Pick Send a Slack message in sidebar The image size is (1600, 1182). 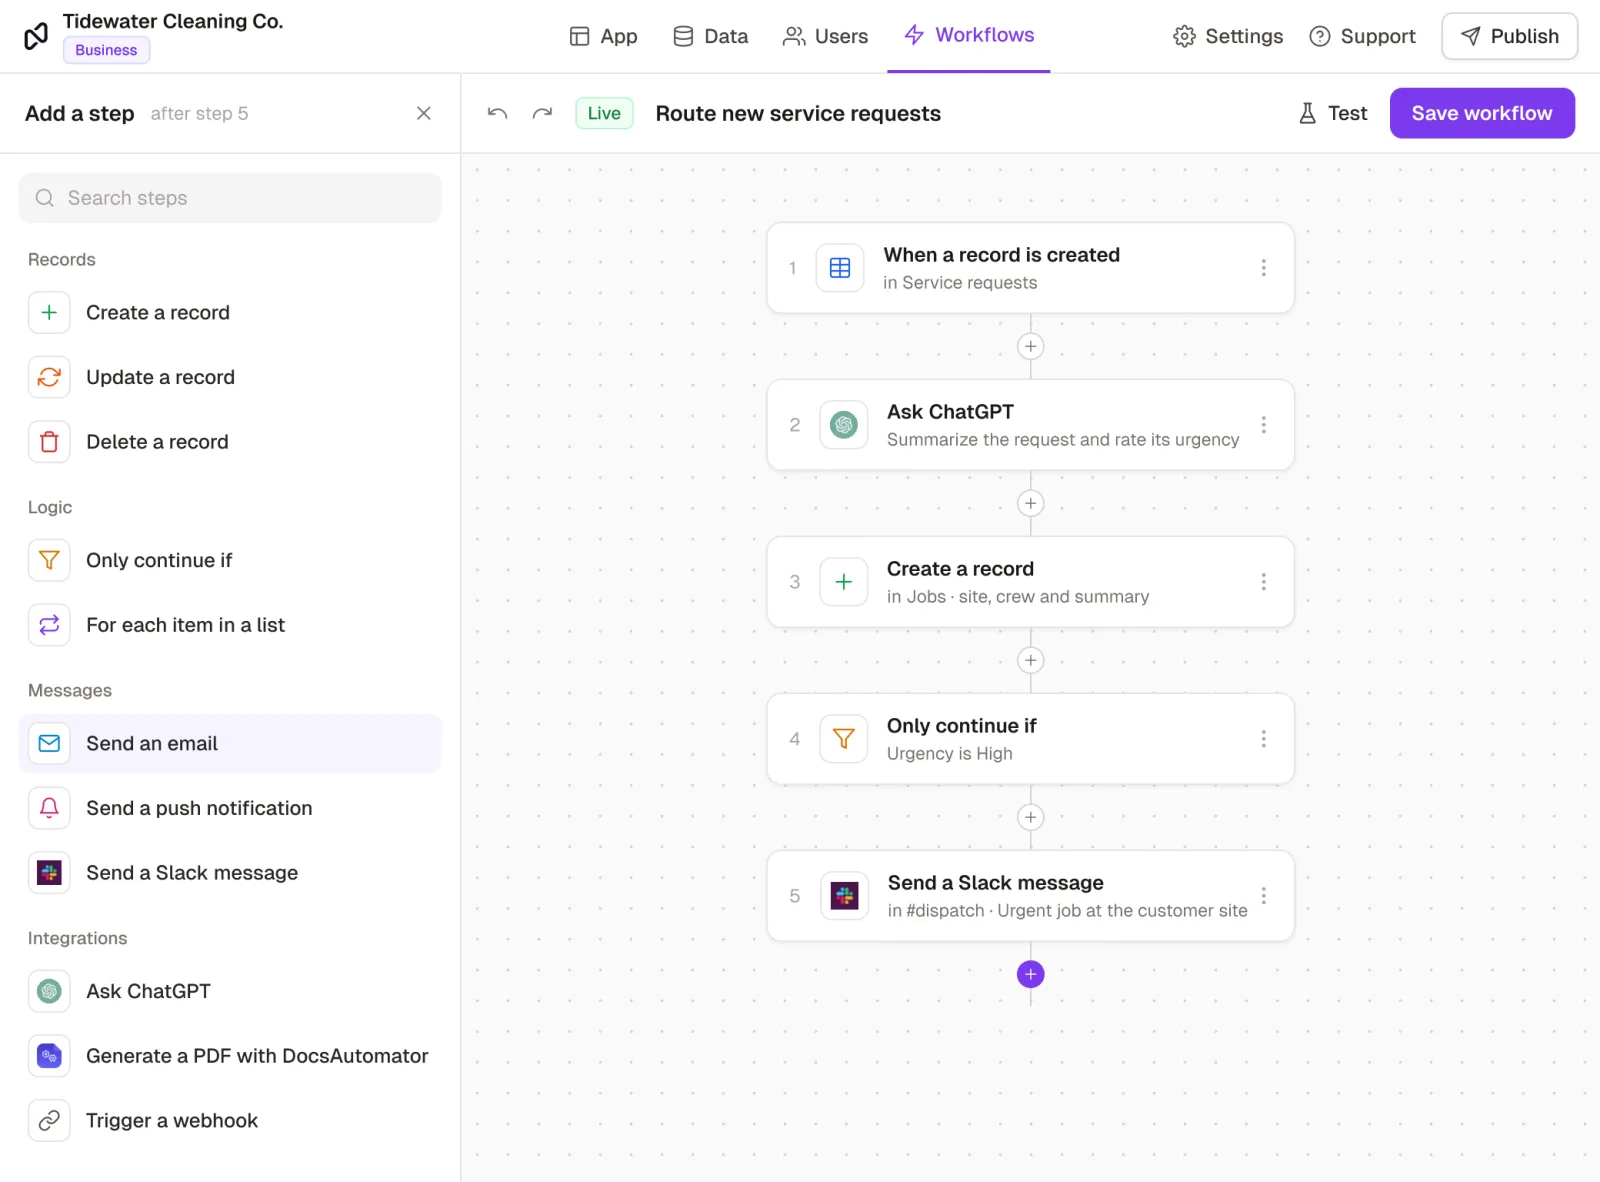click(230, 873)
